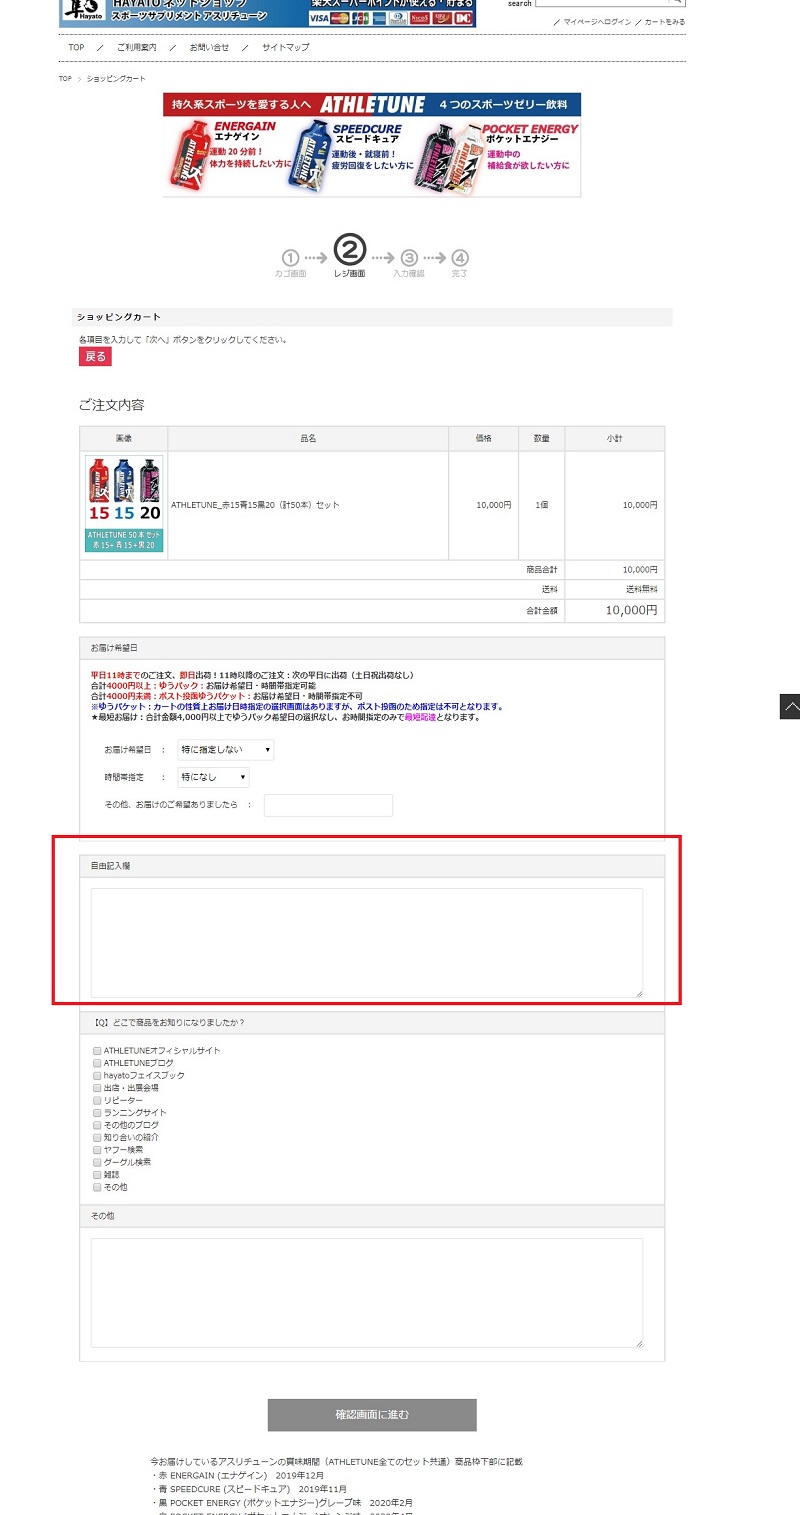Screen dimensions: 800x1515
Task: Click the credit card logos banner
Action: tap(391, 18)
